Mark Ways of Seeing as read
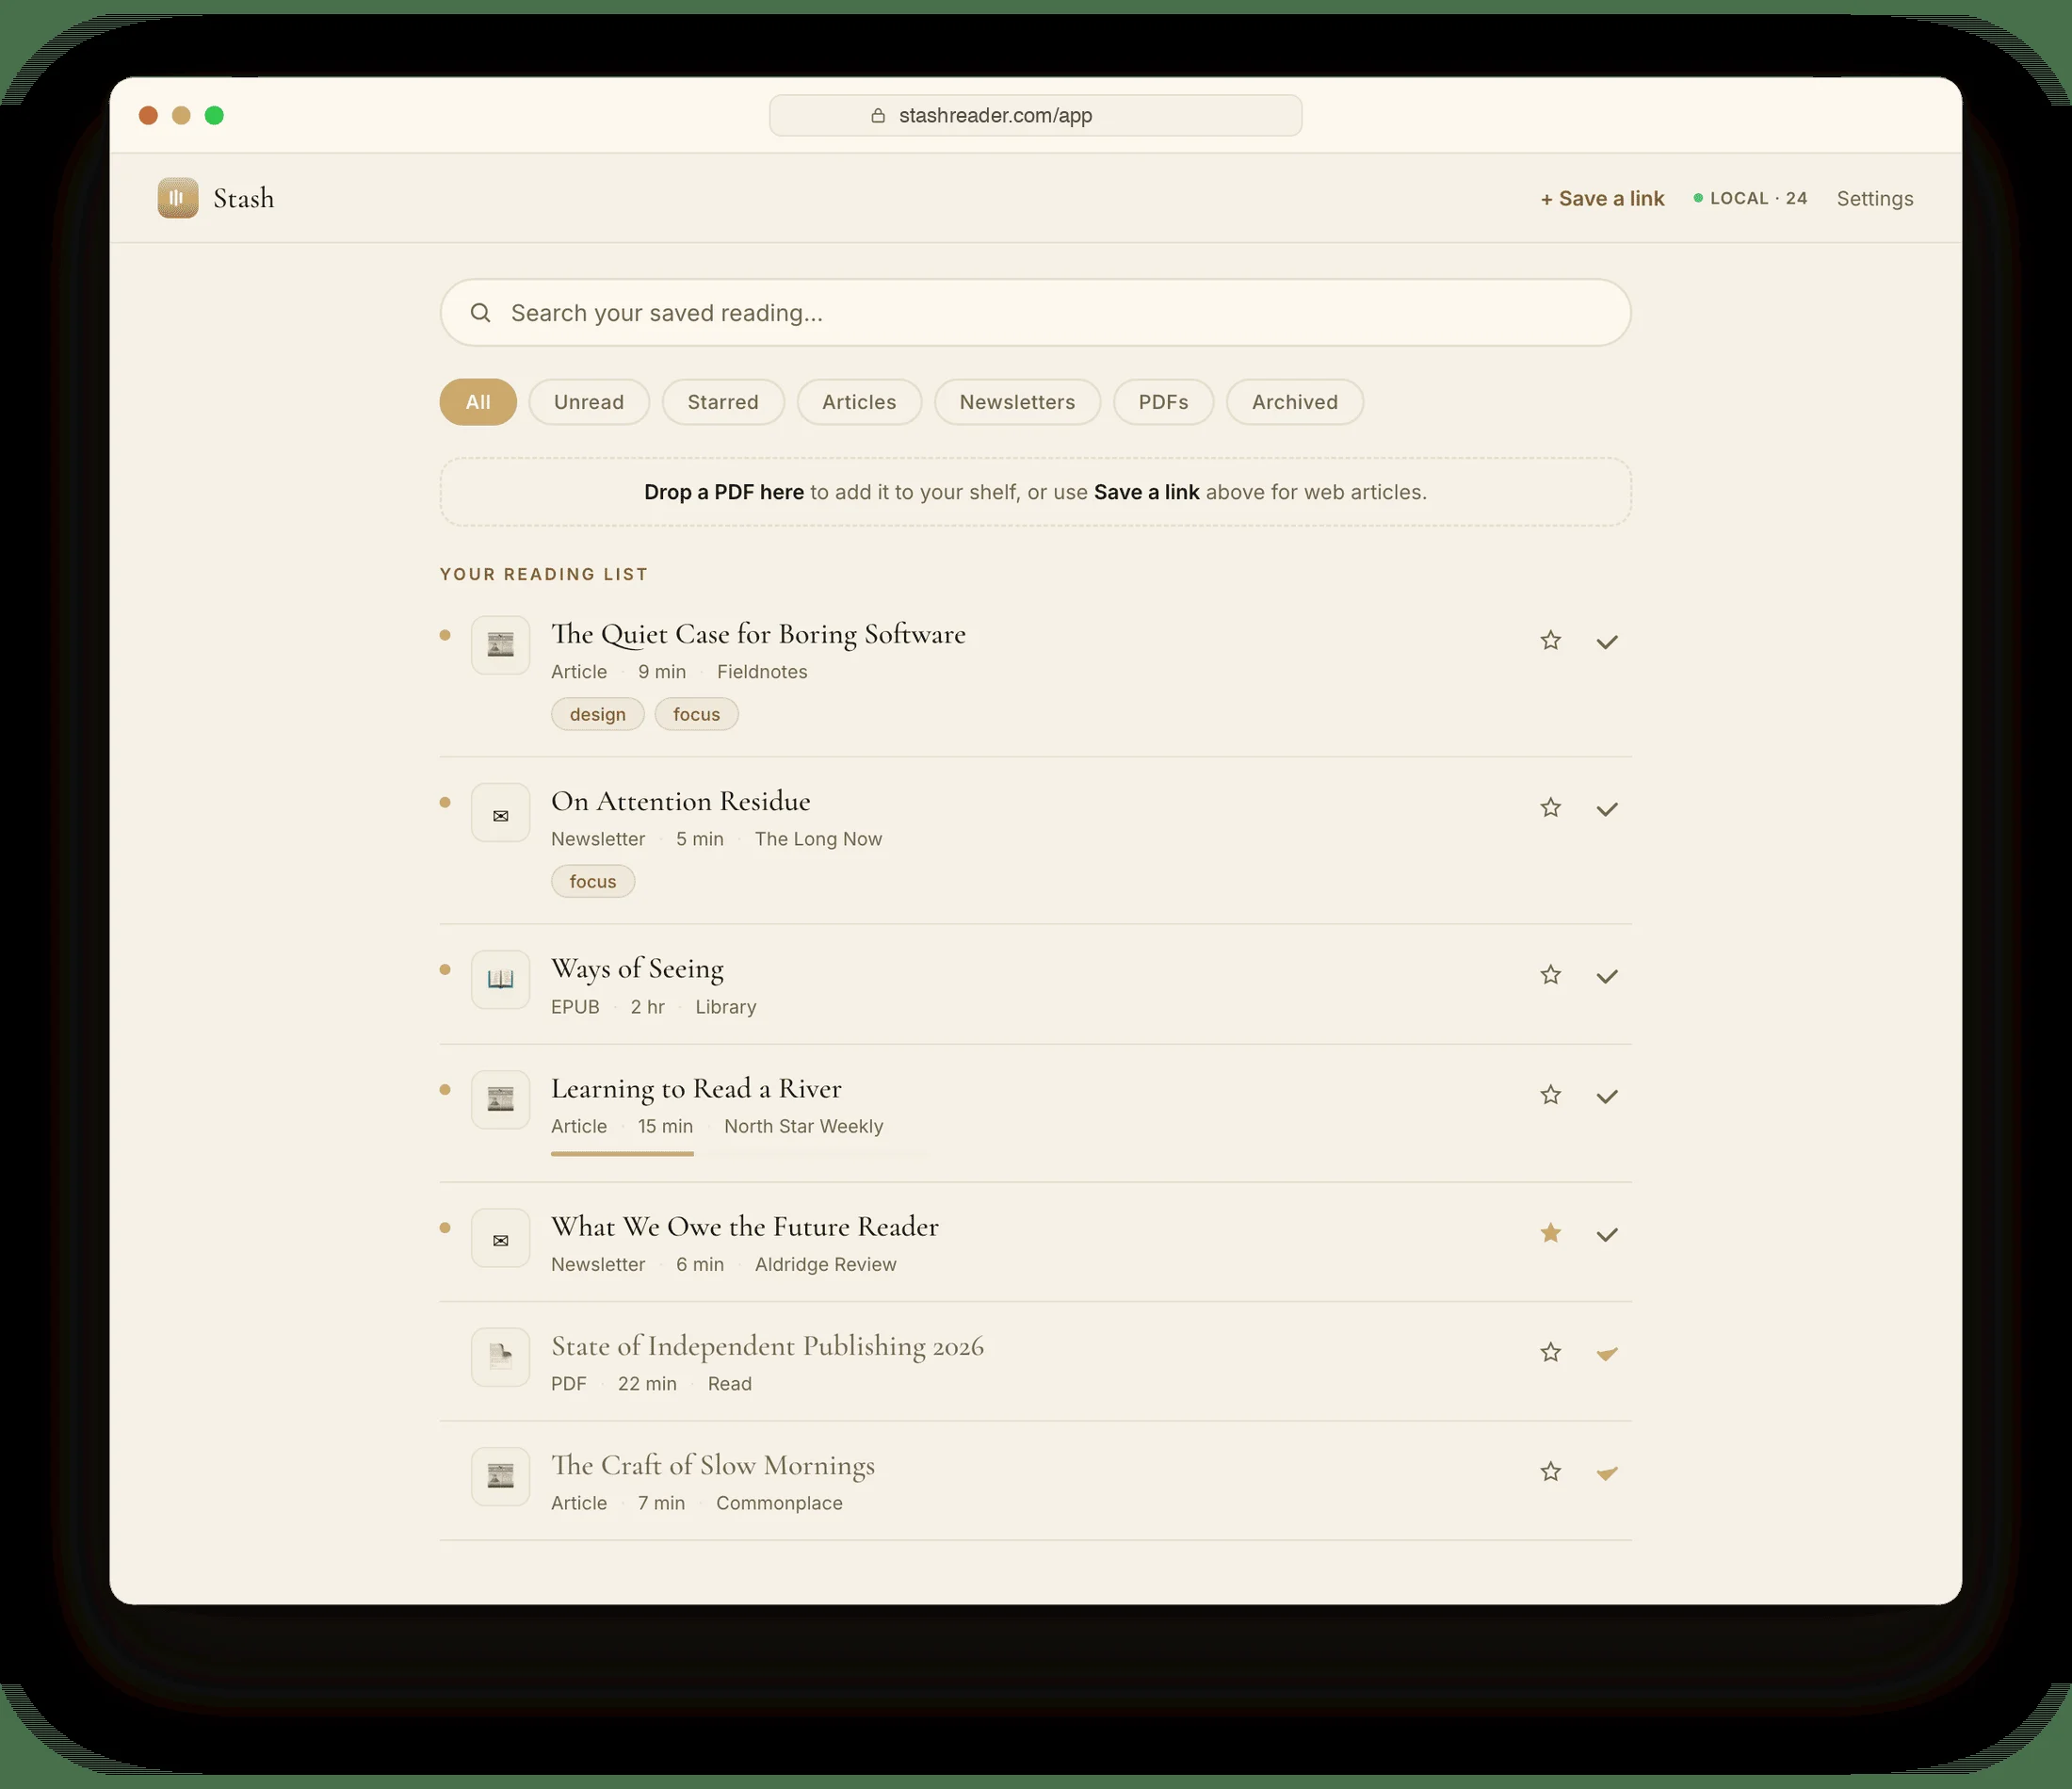 click(1607, 976)
